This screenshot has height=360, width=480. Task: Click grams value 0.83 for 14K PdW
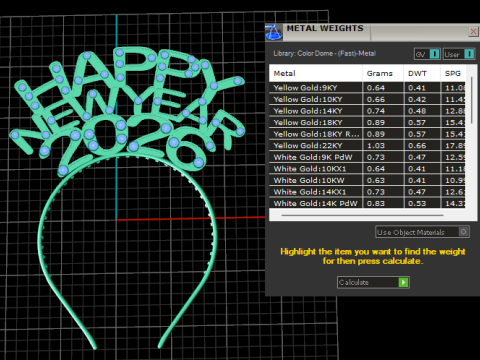[x=376, y=203]
